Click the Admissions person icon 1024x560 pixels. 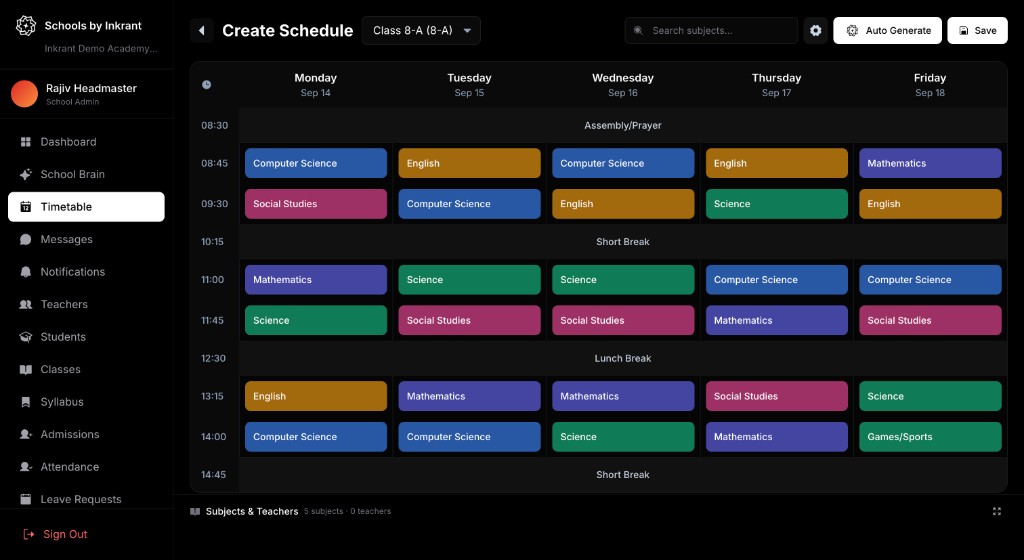[x=25, y=434]
